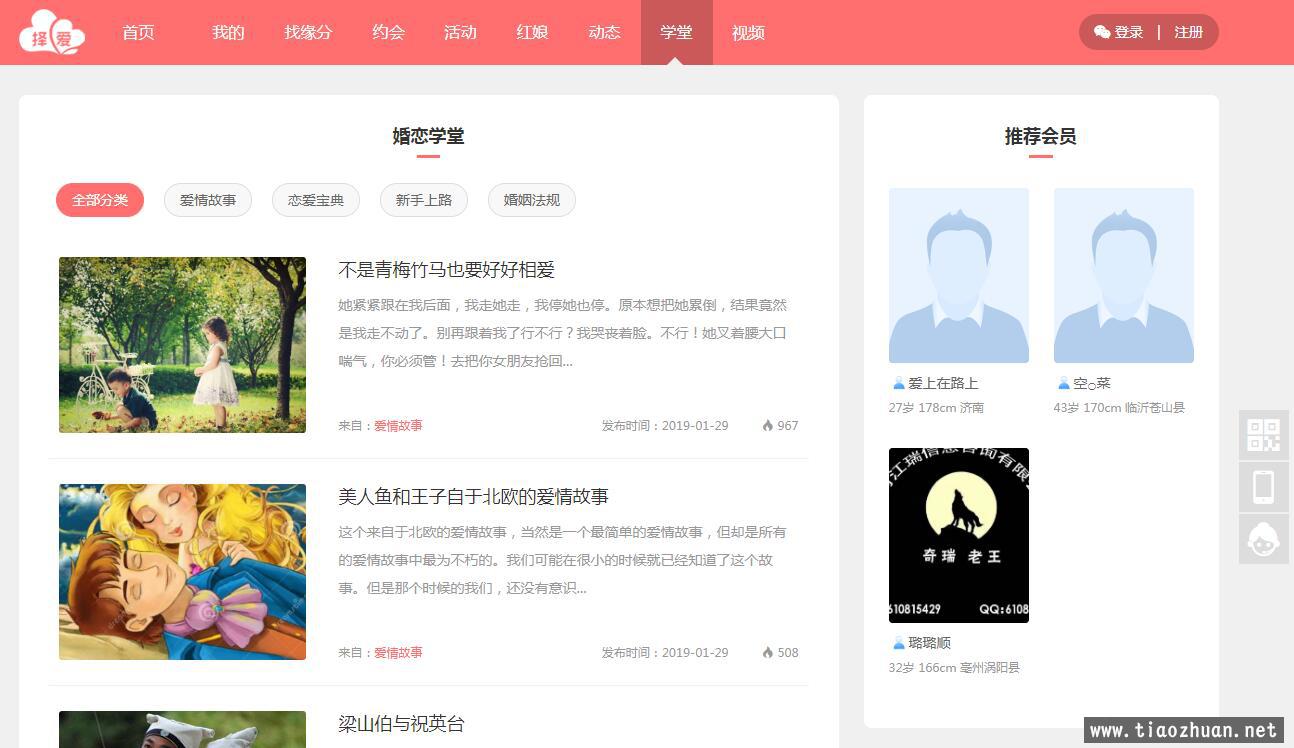Image resolution: width=1294 pixels, height=748 pixels.
Task: Click member name 空○菜
Action: 1092,383
